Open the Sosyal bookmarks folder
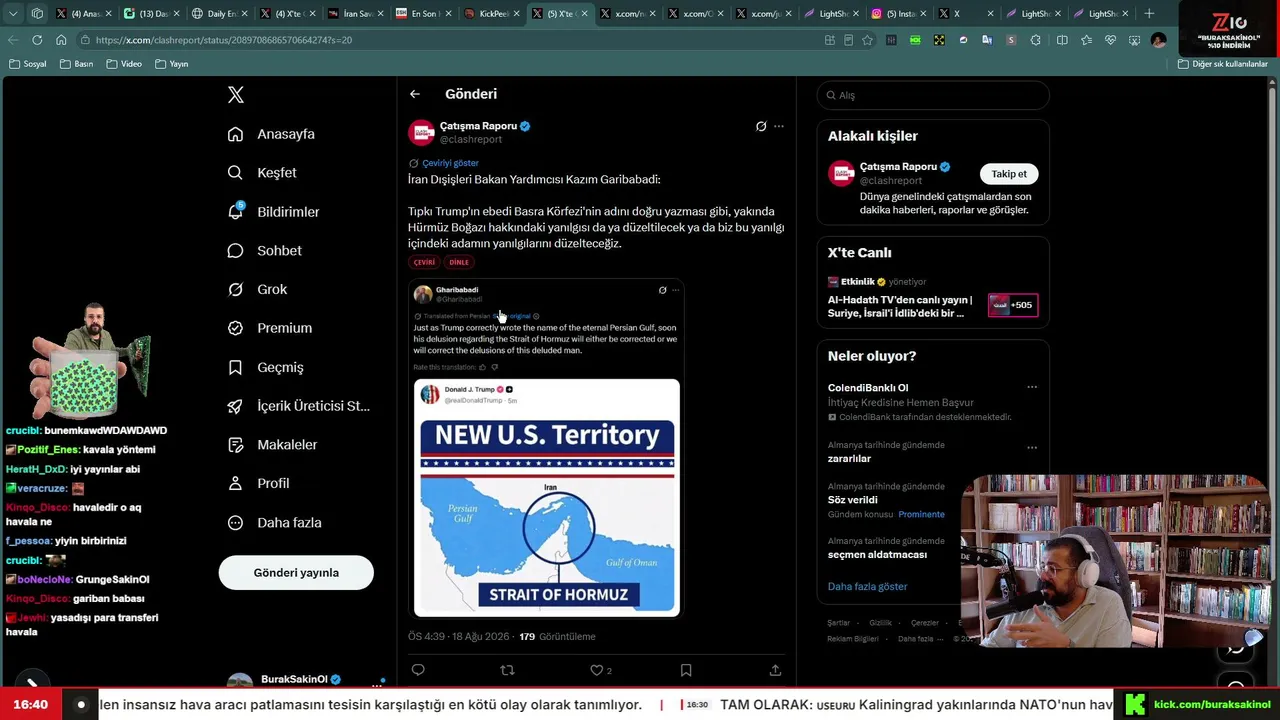 tap(28, 64)
